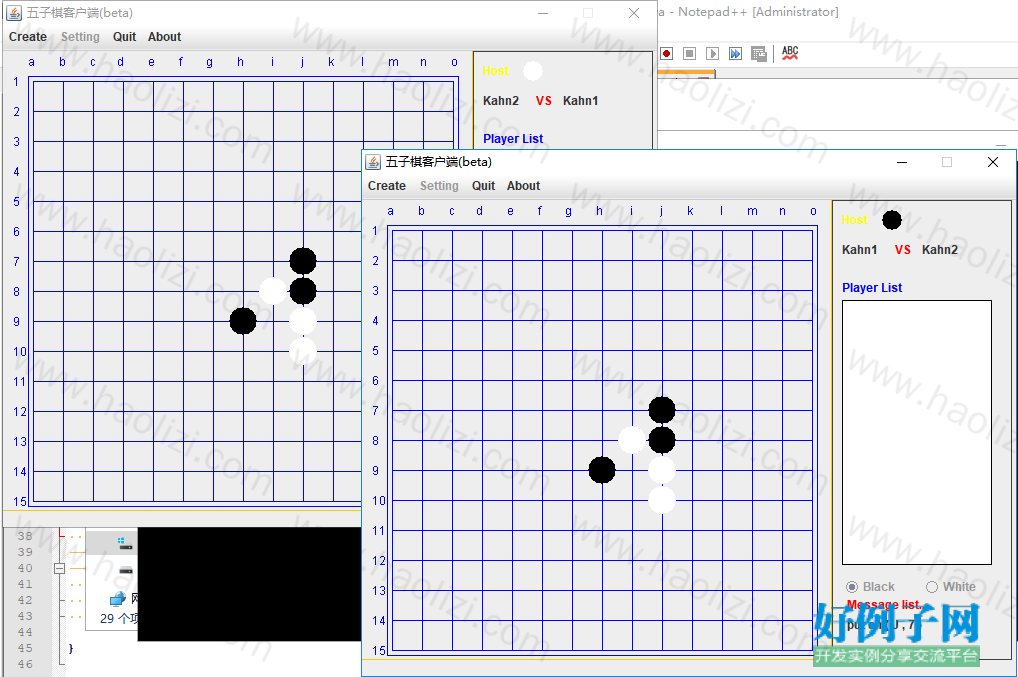Click Notepad++ macro playback icon

point(712,53)
